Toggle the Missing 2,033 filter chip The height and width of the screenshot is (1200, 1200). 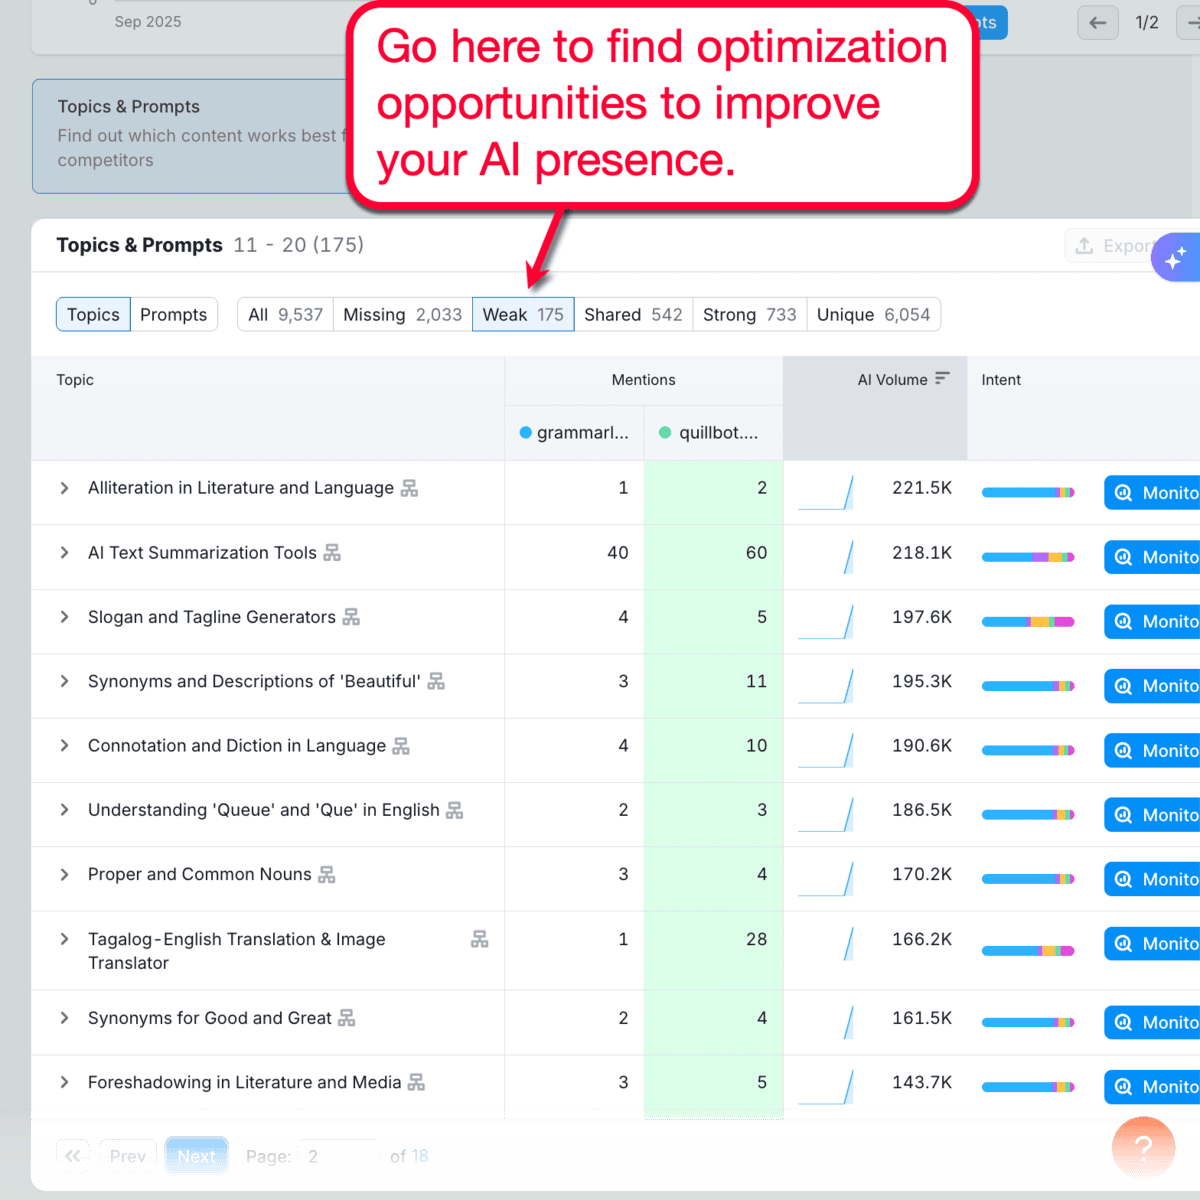401,314
